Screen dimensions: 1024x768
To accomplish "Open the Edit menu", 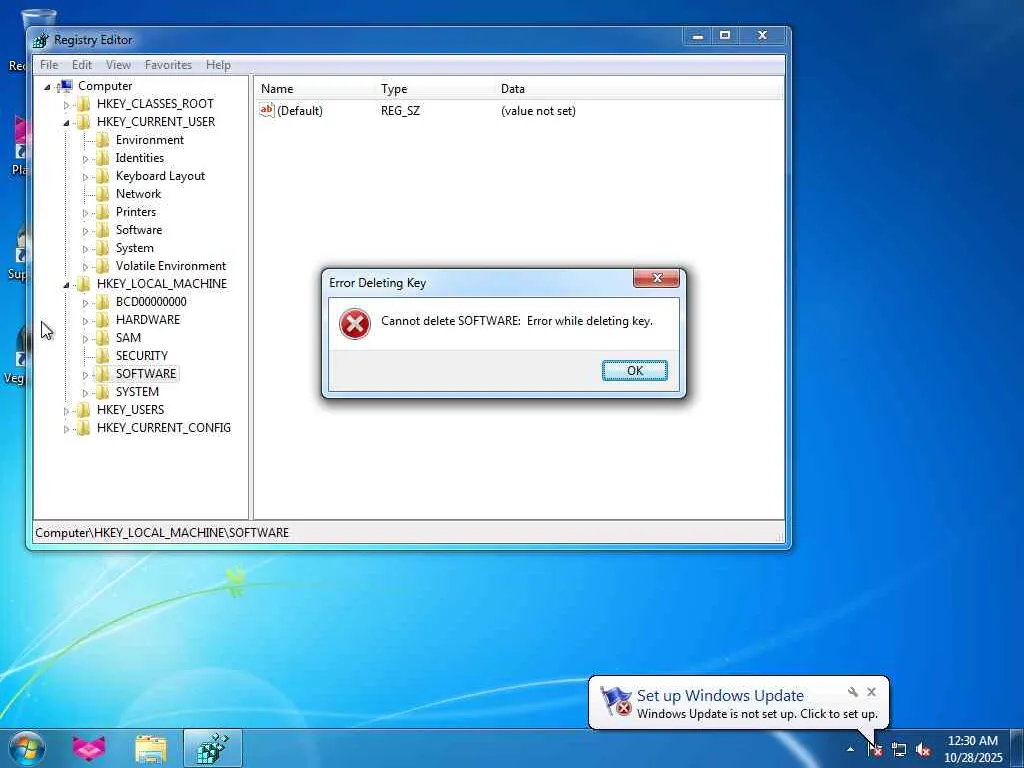I will 82,65.
